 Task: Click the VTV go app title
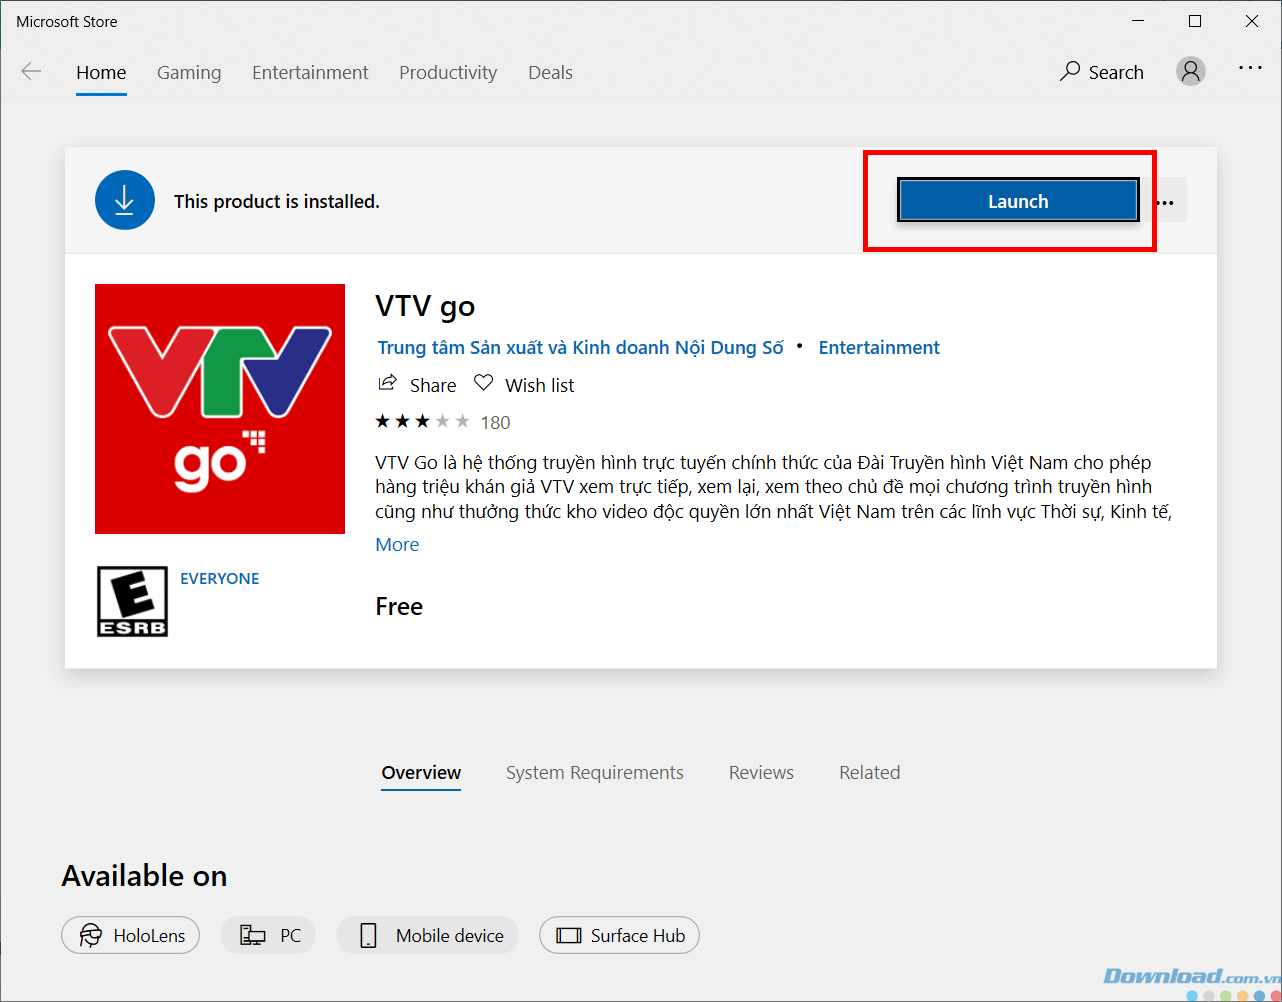click(x=425, y=306)
